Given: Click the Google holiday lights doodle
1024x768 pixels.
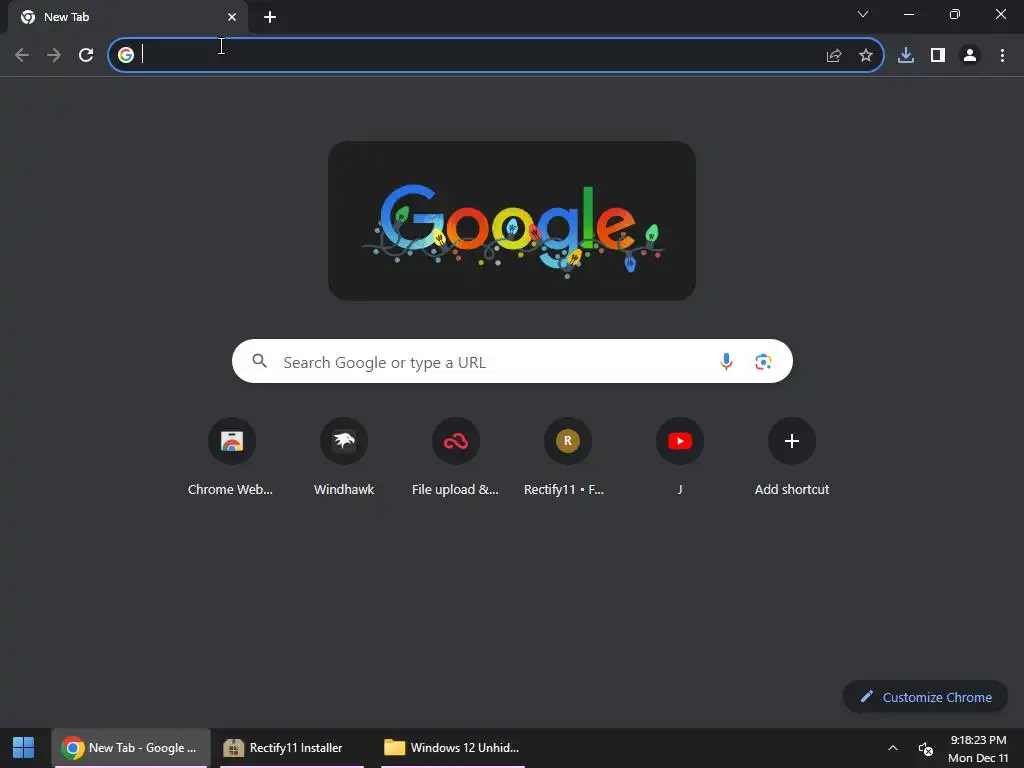Looking at the screenshot, I should [512, 221].
